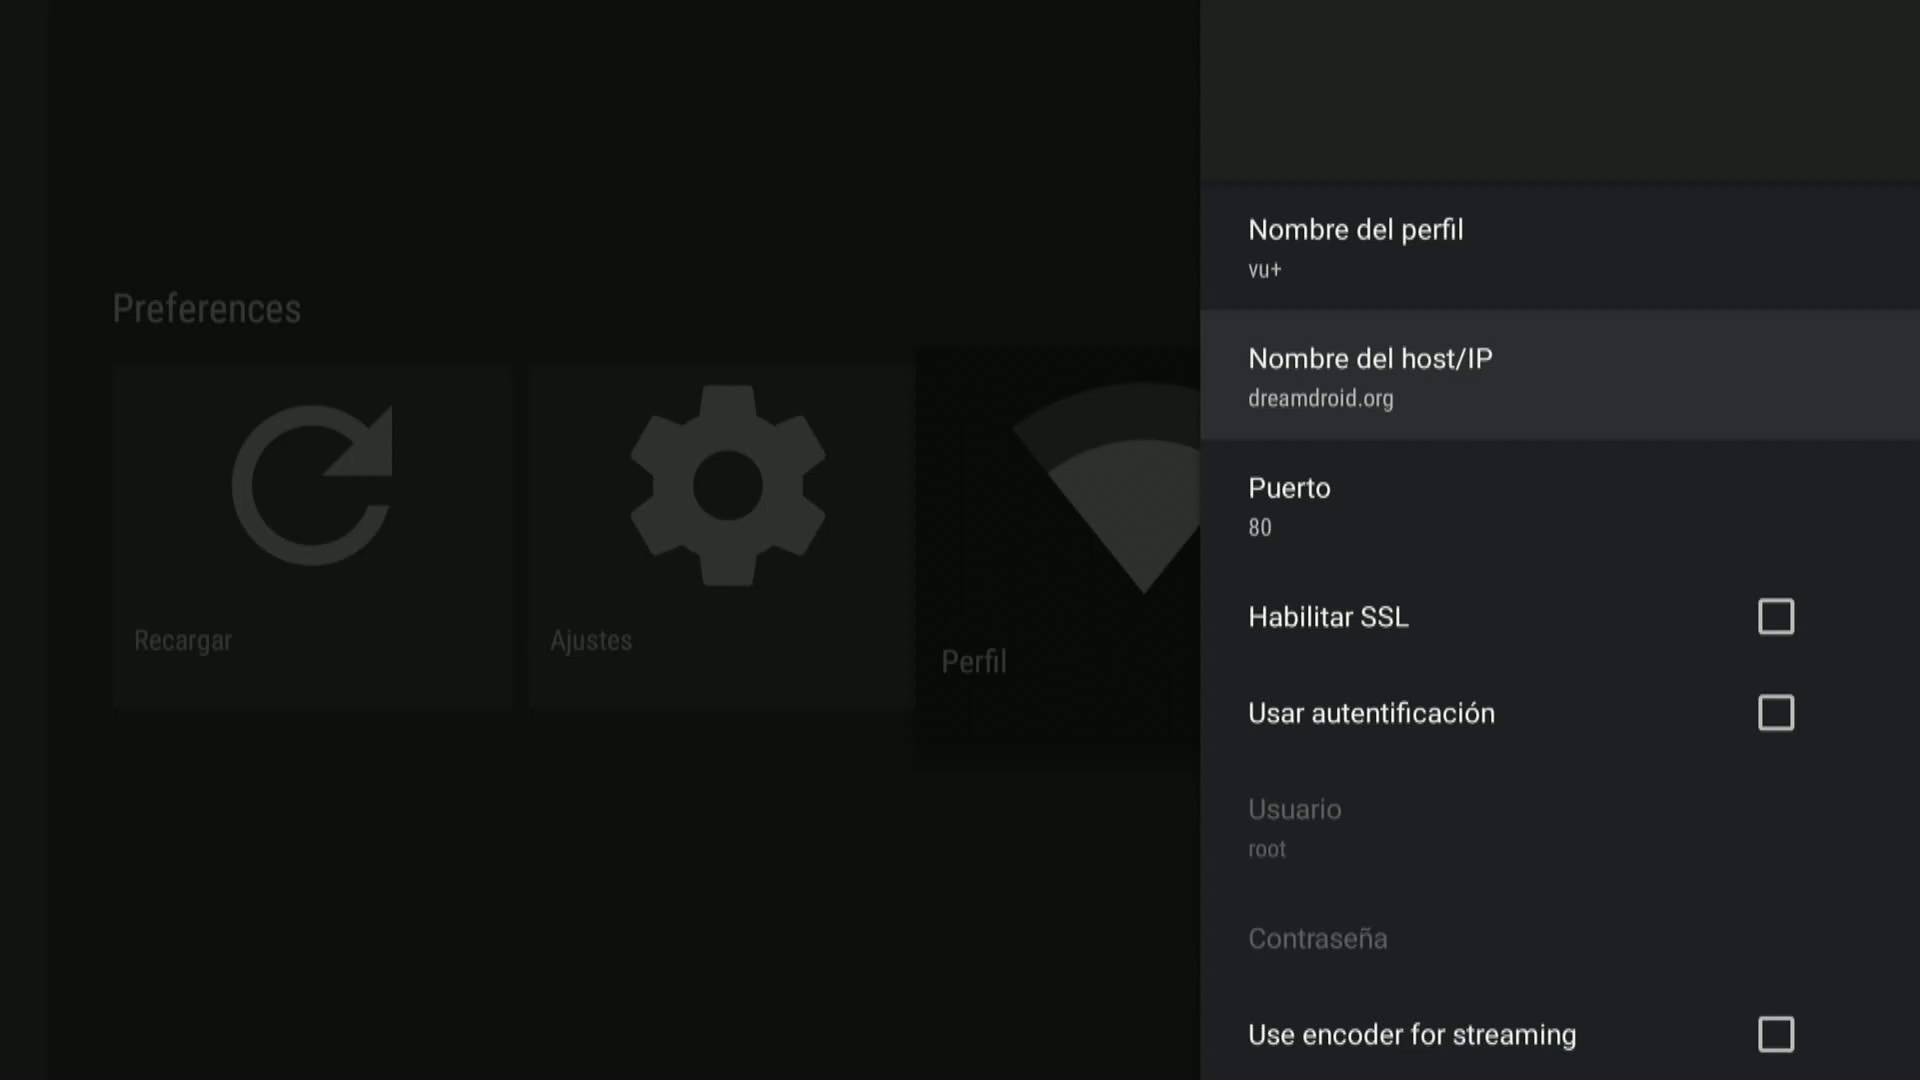This screenshot has width=1920, height=1080.
Task: Click the port value 80
Action: pyautogui.click(x=1260, y=528)
